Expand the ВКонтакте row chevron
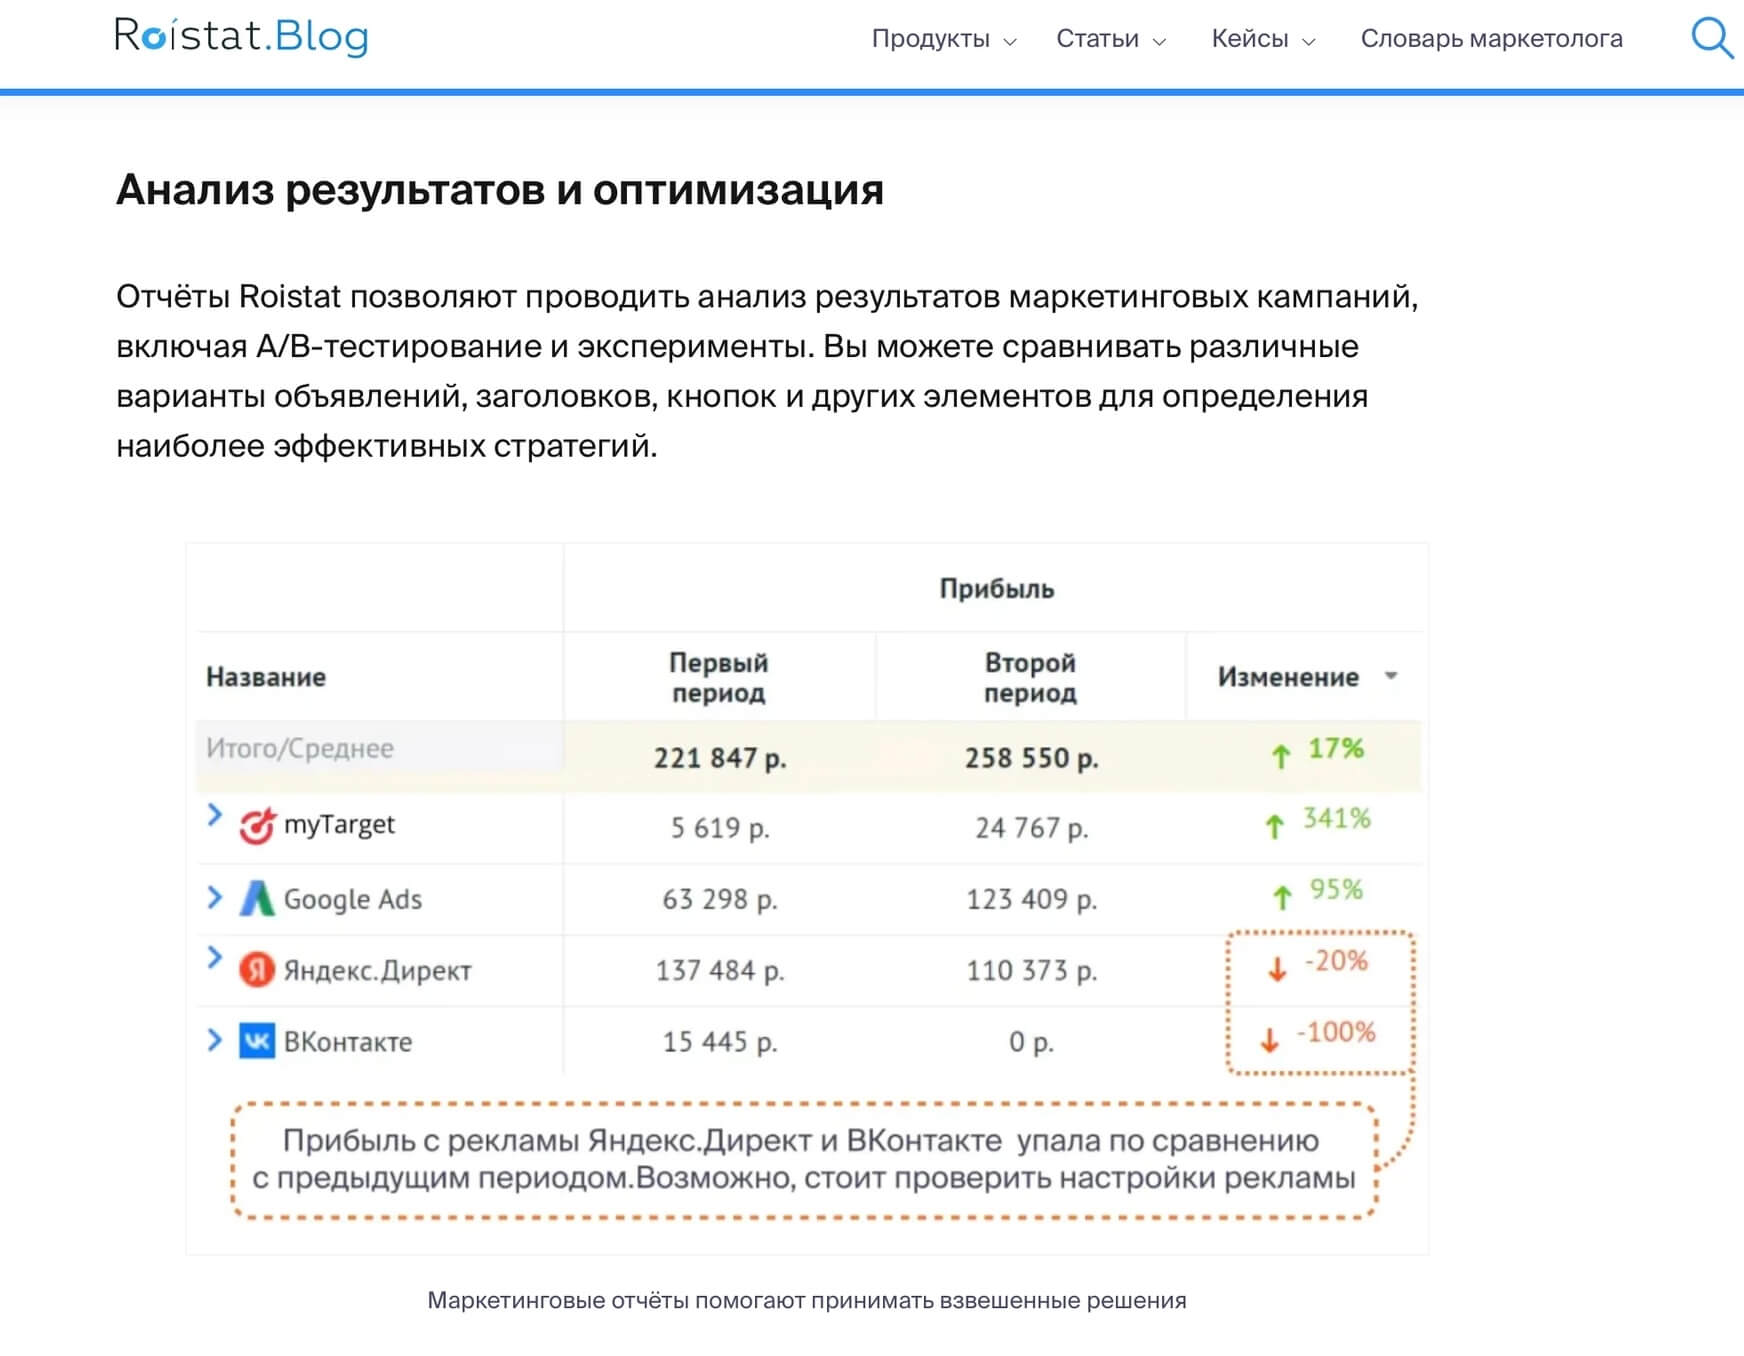Viewport: 1744px width, 1356px height. tap(214, 1040)
